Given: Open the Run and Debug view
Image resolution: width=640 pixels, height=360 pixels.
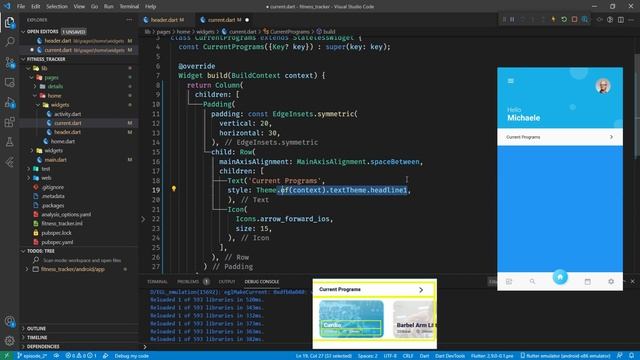Looking at the screenshot, I should click(x=9, y=102).
